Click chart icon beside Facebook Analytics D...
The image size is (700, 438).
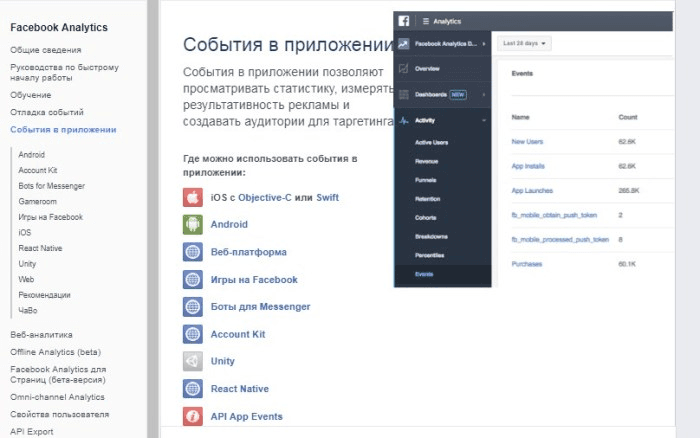(404, 44)
